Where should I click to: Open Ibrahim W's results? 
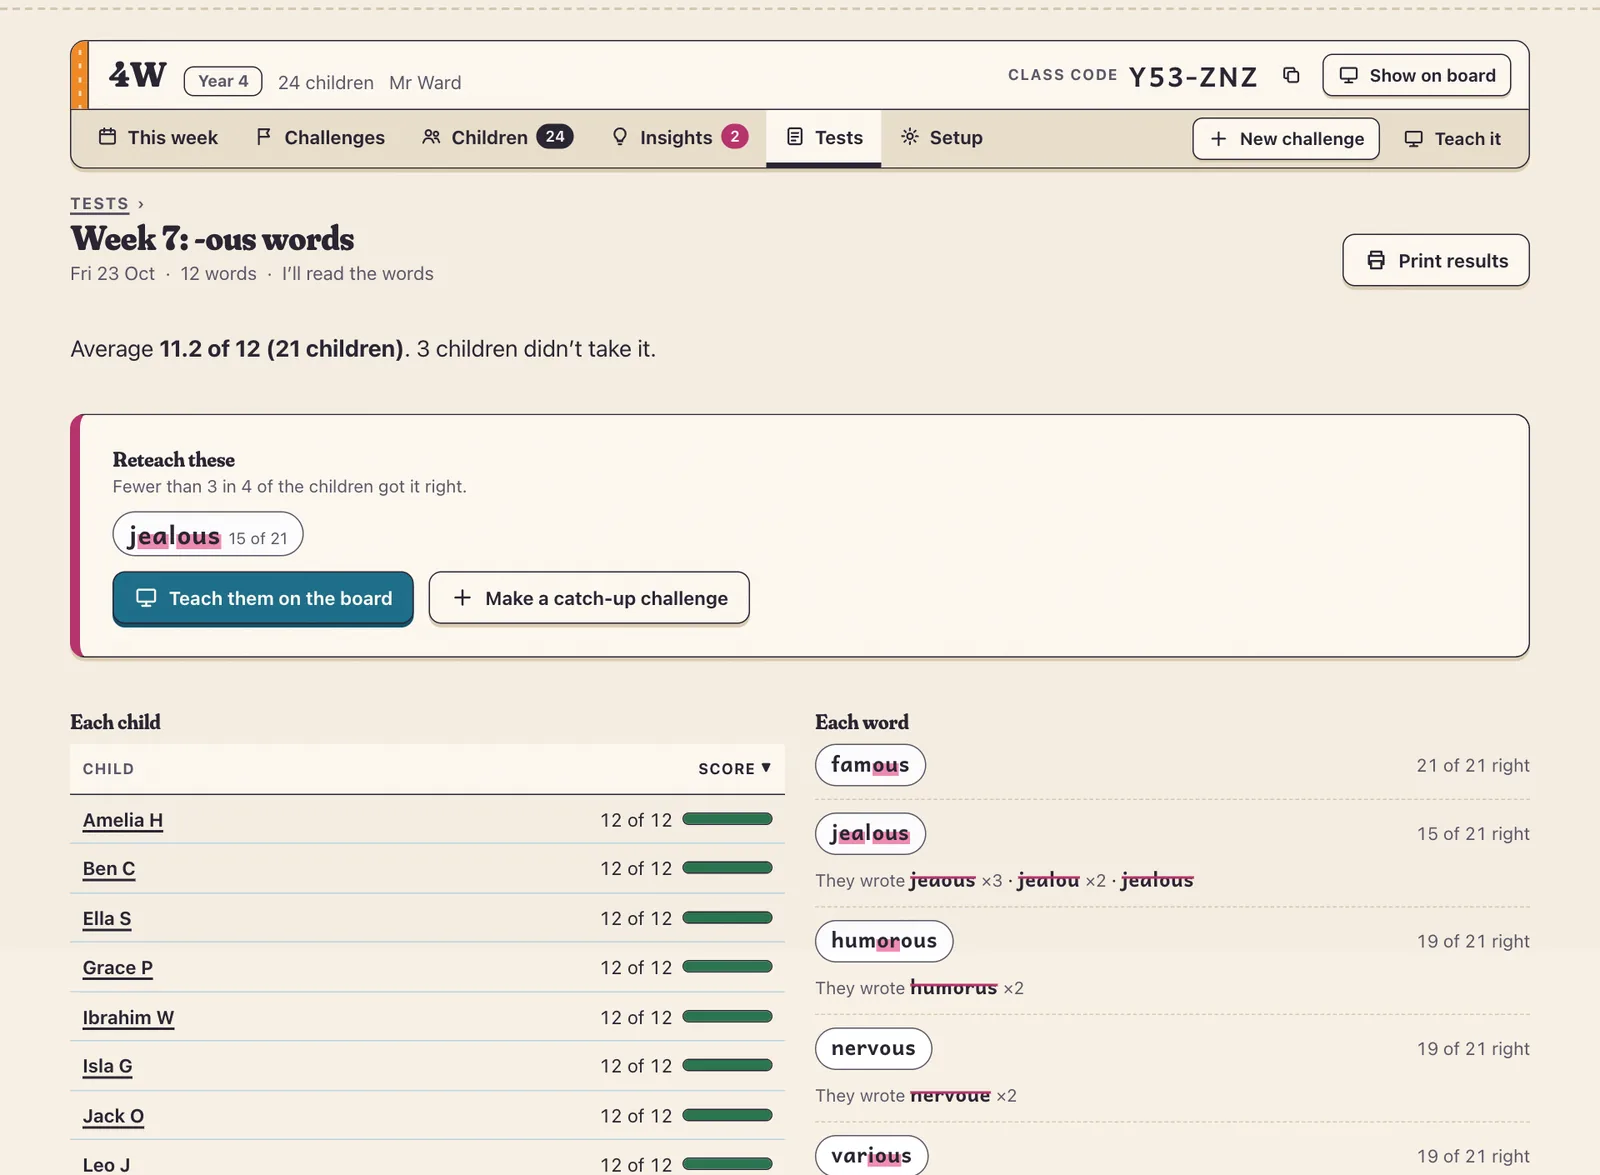[128, 1018]
